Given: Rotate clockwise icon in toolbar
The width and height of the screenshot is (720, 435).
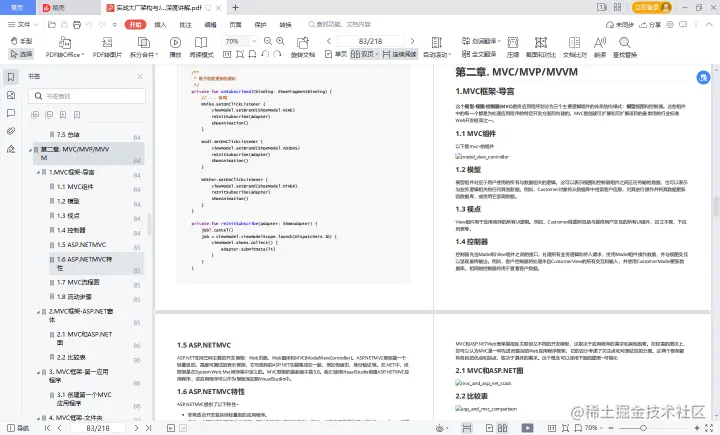Looking at the screenshot, I should [277, 54].
